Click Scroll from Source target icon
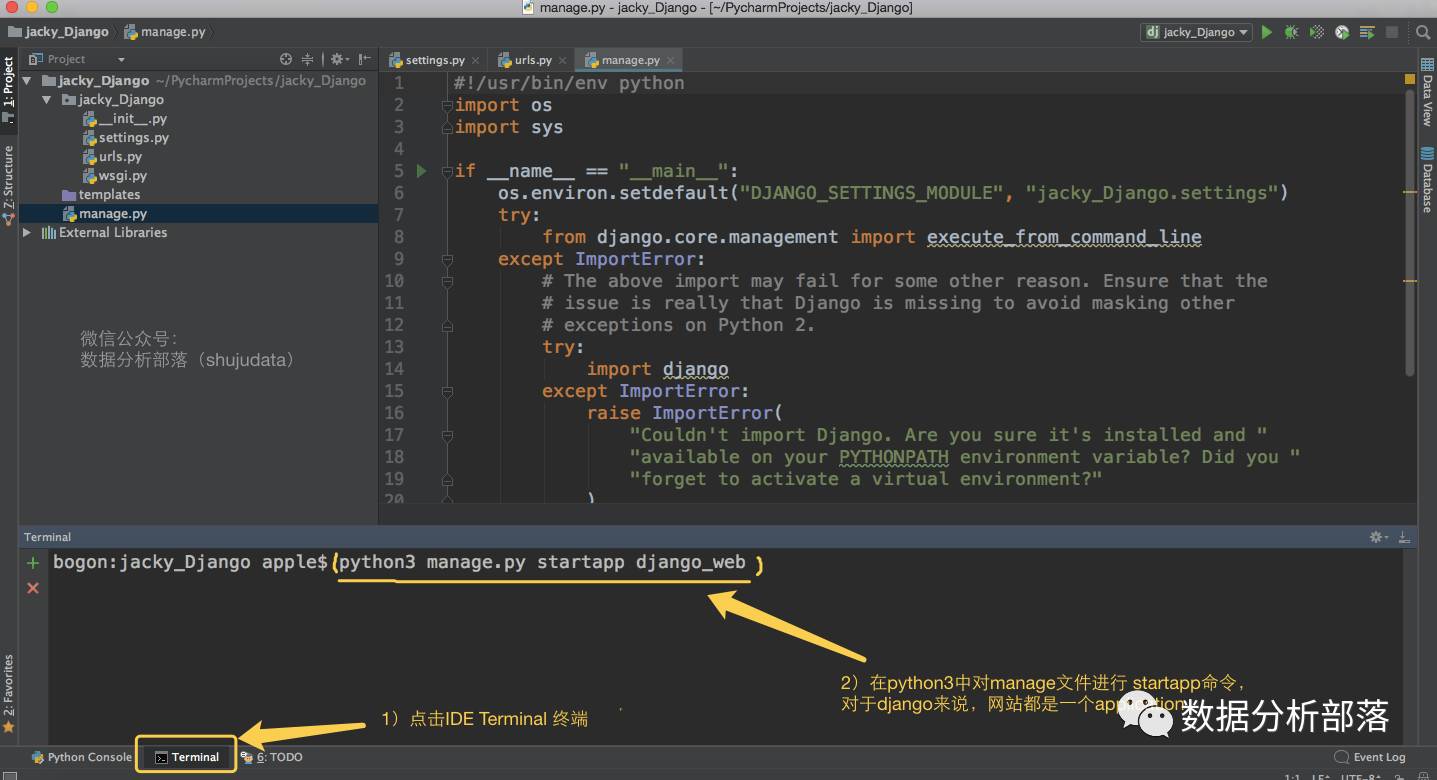This screenshot has width=1437, height=780. coord(286,59)
